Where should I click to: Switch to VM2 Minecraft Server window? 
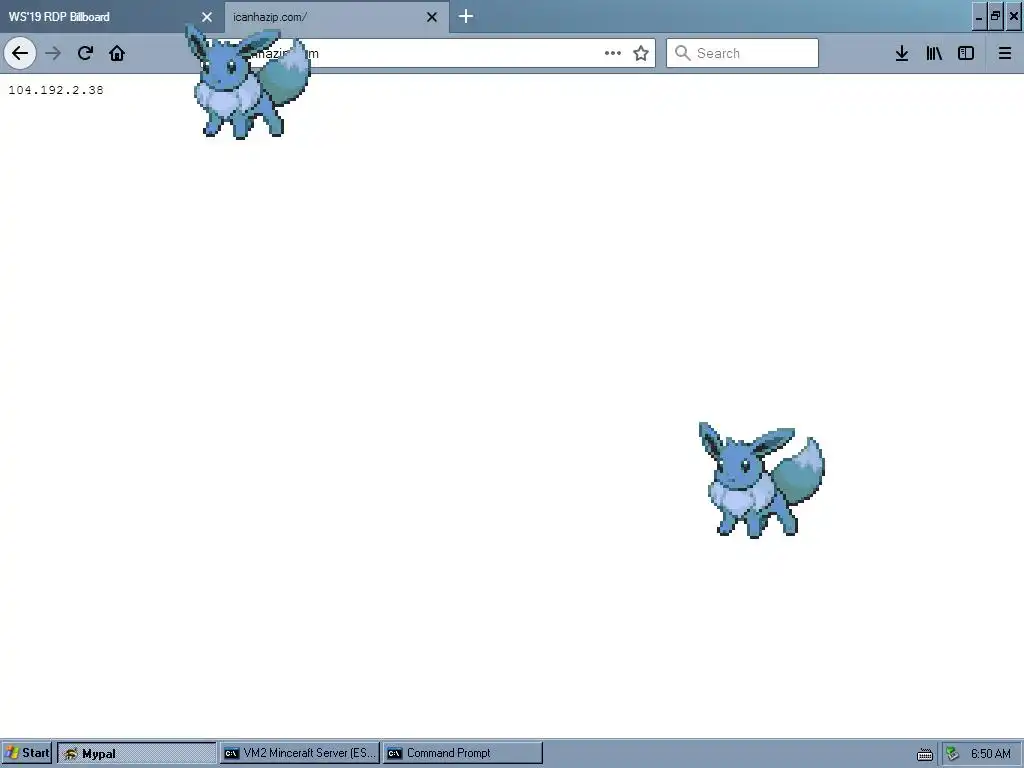[x=299, y=753]
